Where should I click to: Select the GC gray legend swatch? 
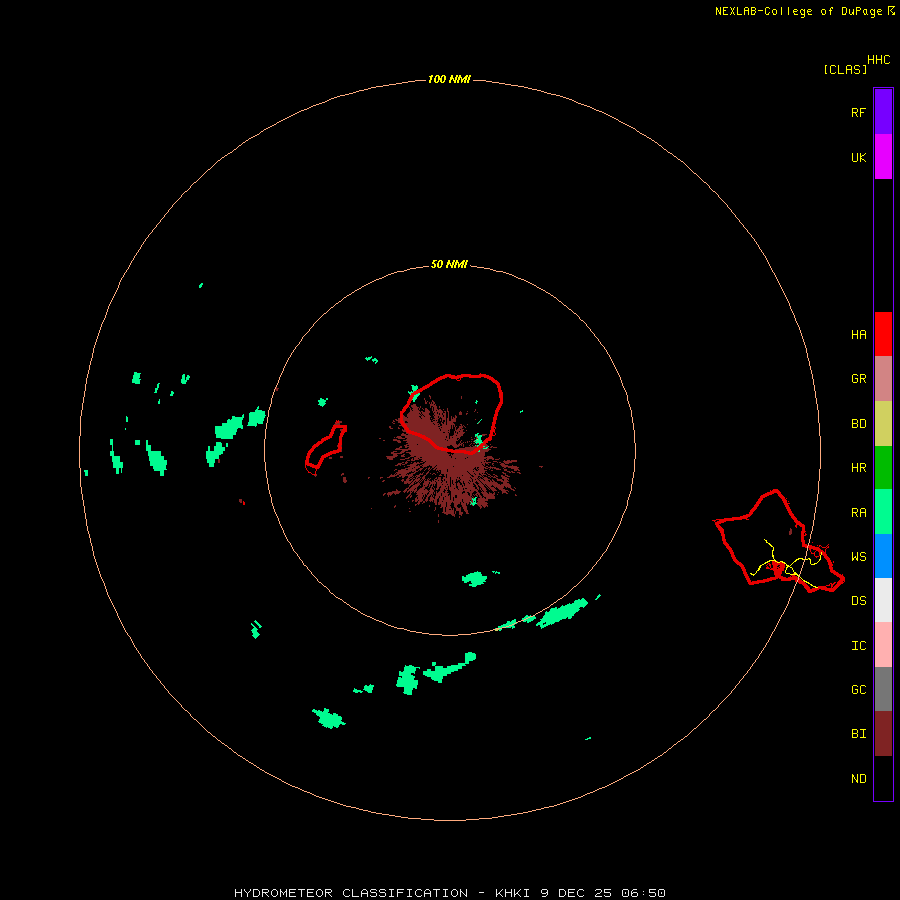point(883,689)
